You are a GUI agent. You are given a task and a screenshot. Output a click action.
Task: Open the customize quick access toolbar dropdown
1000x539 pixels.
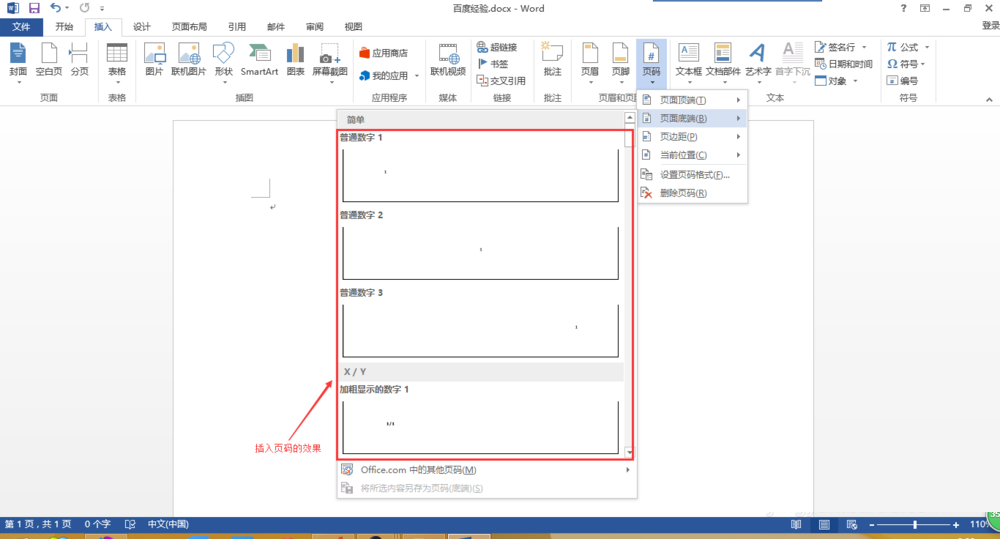(x=102, y=8)
